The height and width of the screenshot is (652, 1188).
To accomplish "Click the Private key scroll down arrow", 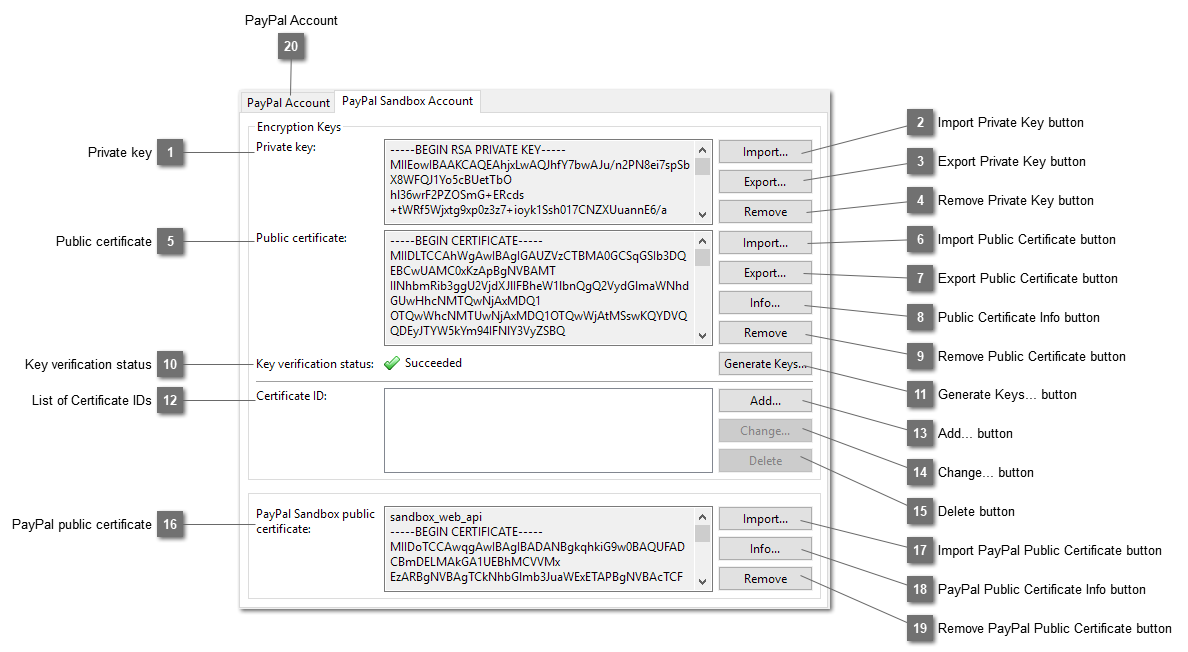I will 702,214.
